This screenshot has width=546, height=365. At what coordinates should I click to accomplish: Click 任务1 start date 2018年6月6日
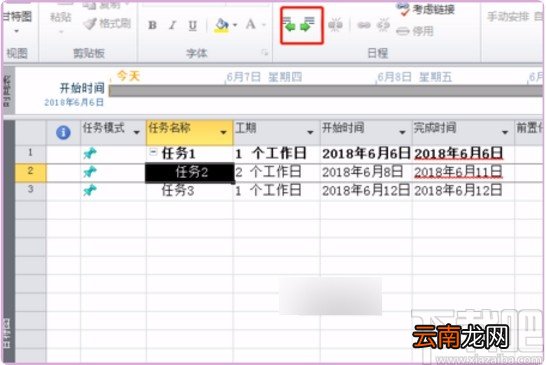366,154
